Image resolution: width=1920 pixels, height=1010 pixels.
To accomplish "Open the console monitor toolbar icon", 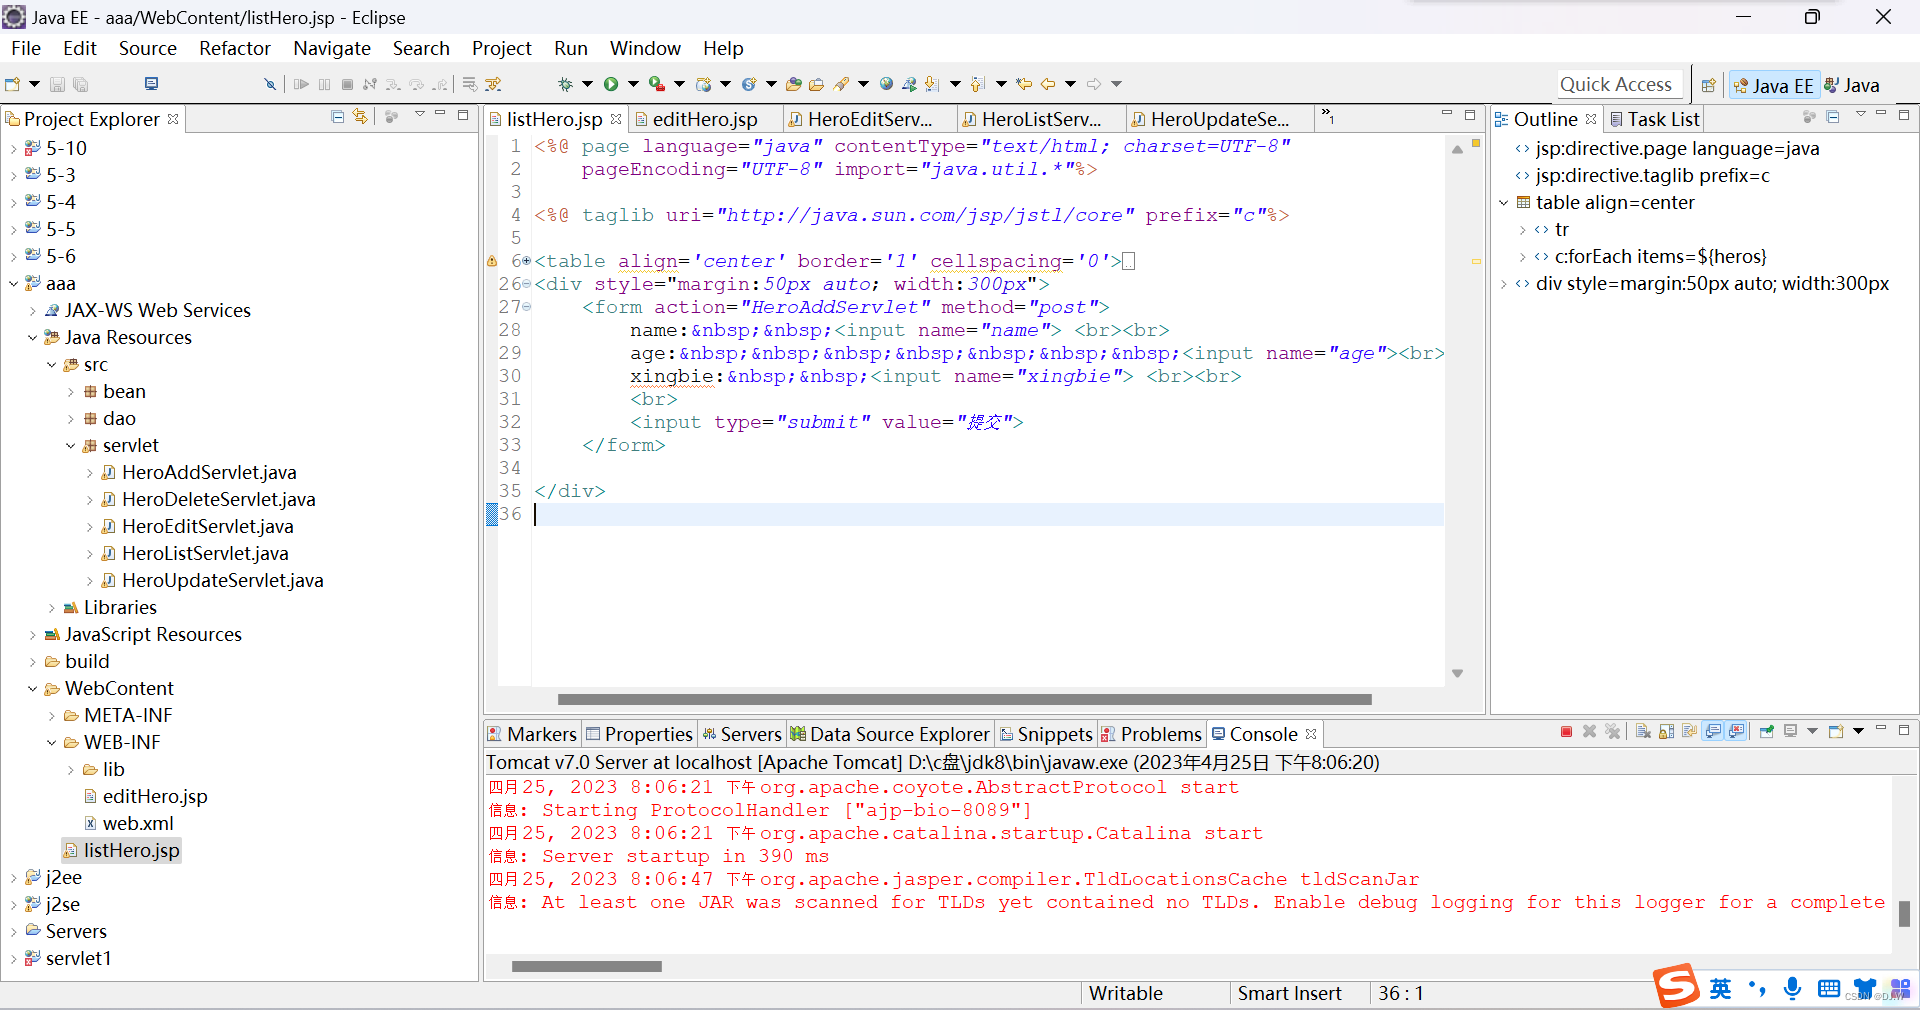I will 151,84.
